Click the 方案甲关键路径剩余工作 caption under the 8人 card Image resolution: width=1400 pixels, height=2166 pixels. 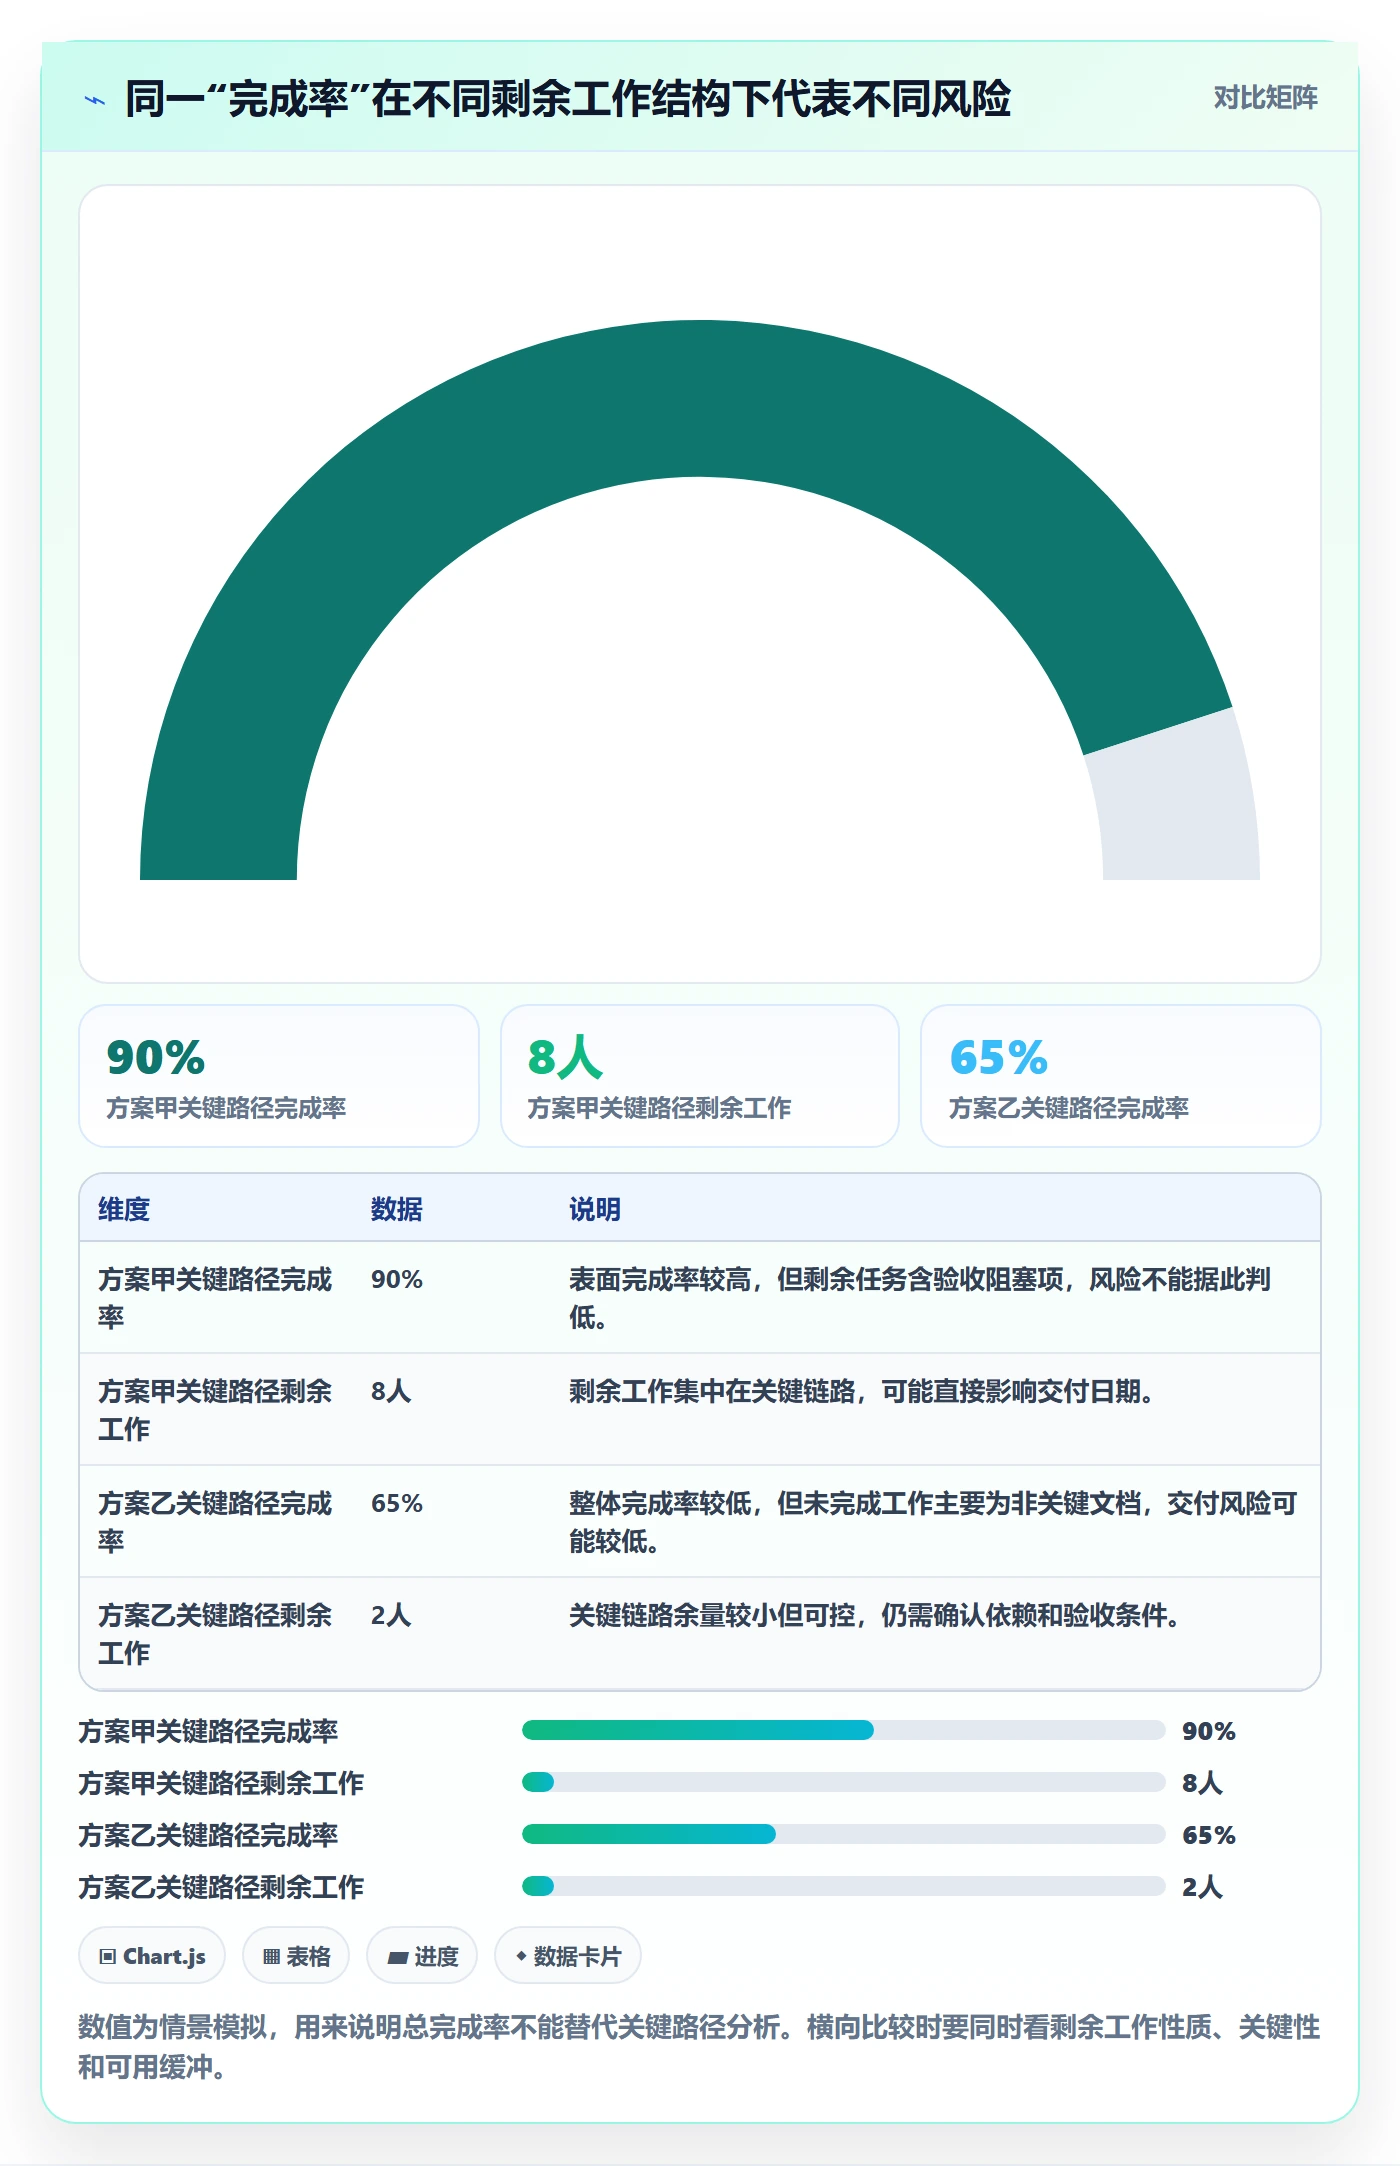[x=659, y=1108]
